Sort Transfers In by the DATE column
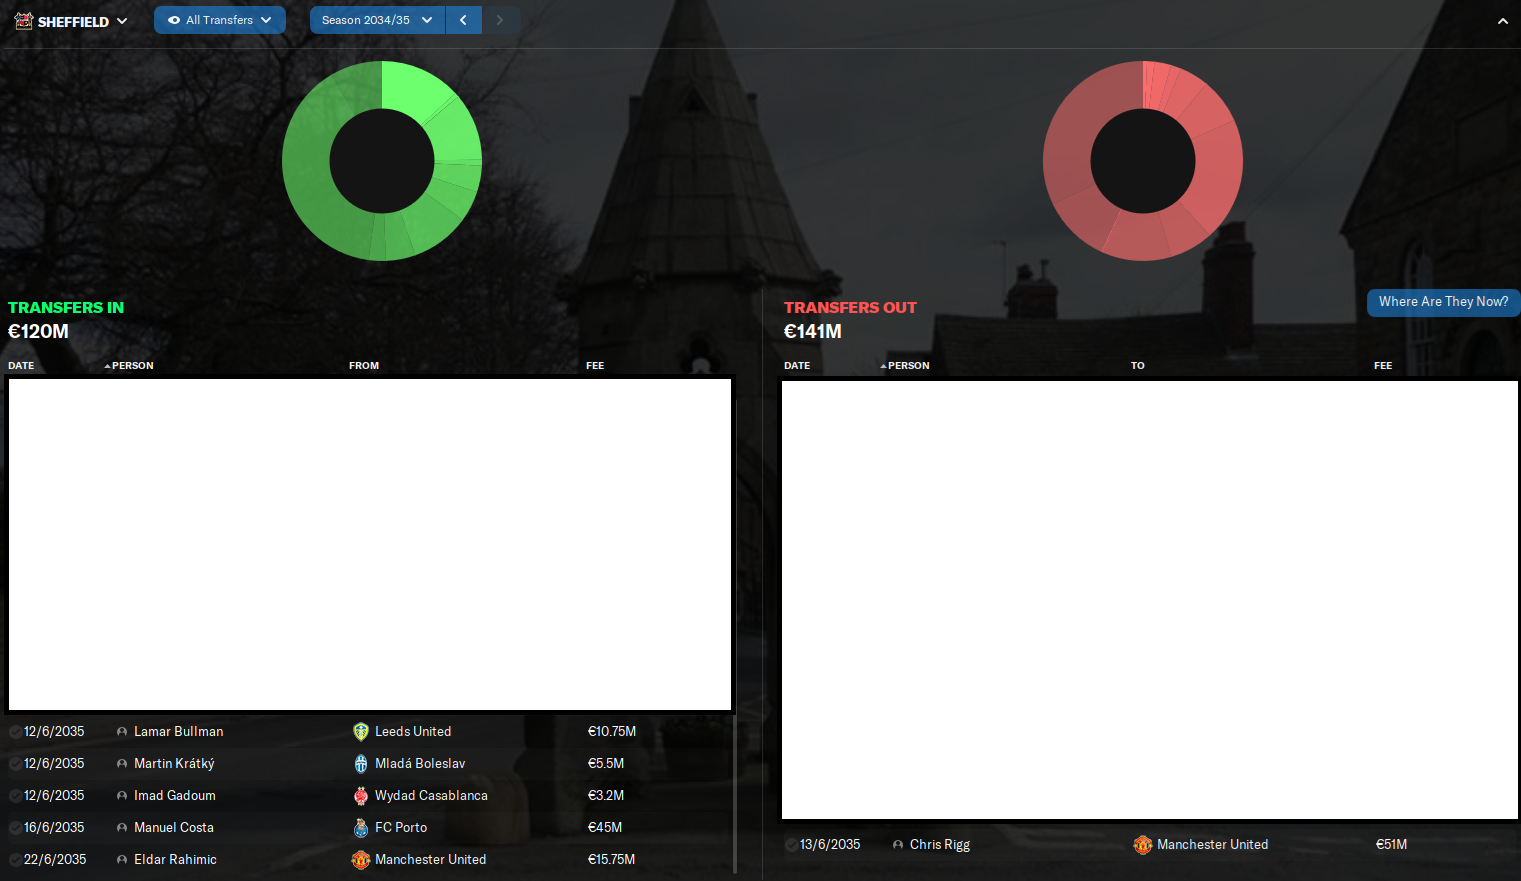 pos(21,366)
